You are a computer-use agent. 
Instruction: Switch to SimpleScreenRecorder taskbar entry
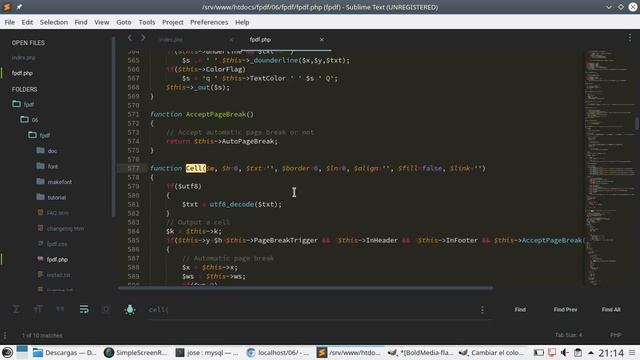135,352
